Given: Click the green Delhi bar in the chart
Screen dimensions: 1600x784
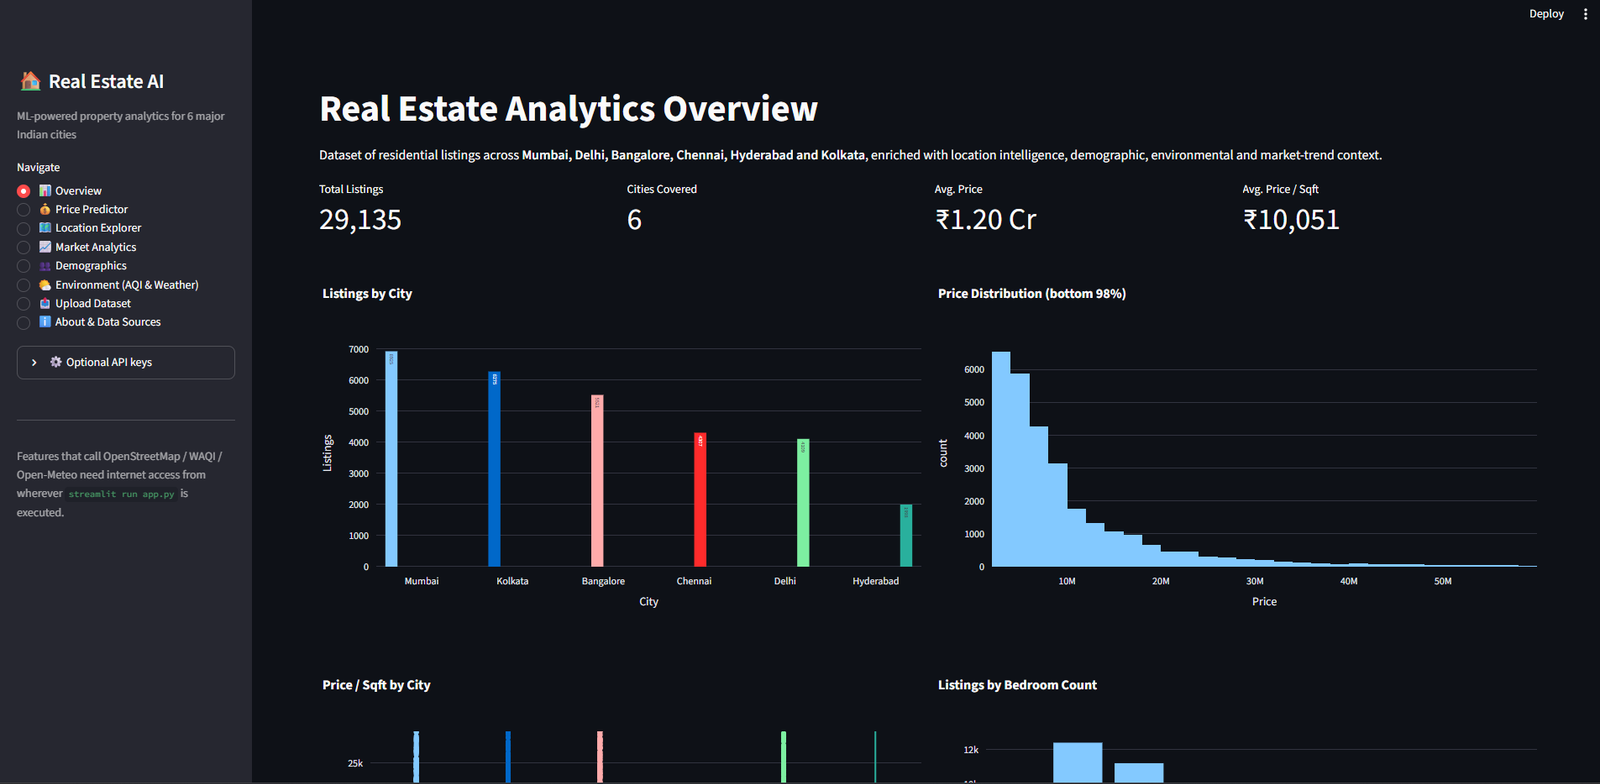Looking at the screenshot, I should (x=803, y=503).
